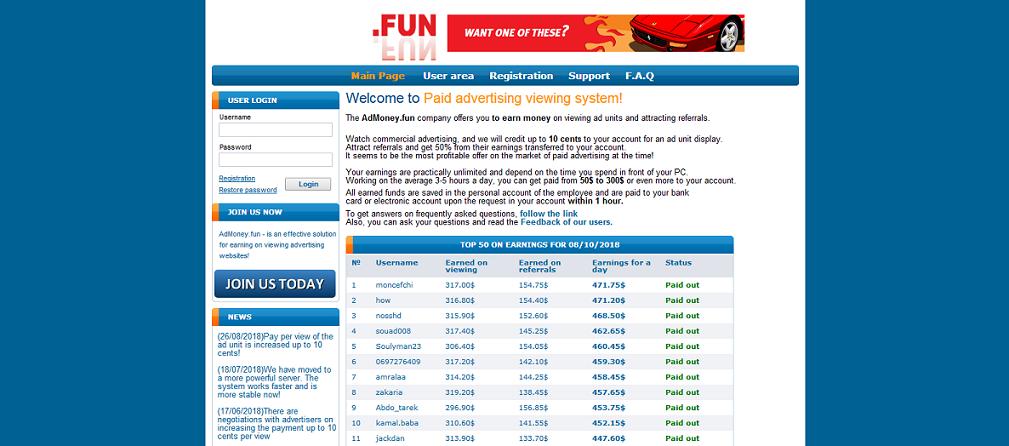The image size is (1009, 446).
Task: Click the Restore password link
Action: click(x=248, y=190)
